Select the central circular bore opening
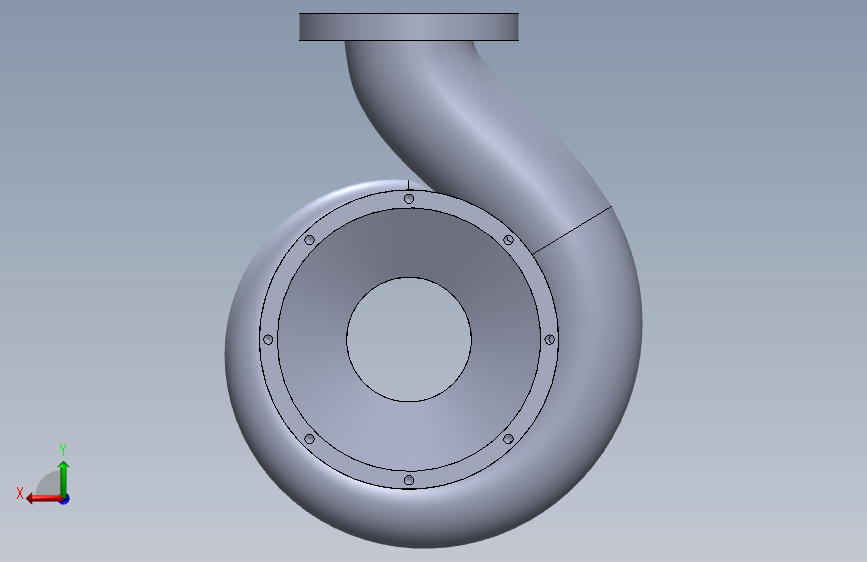This screenshot has width=867, height=562. 409,339
